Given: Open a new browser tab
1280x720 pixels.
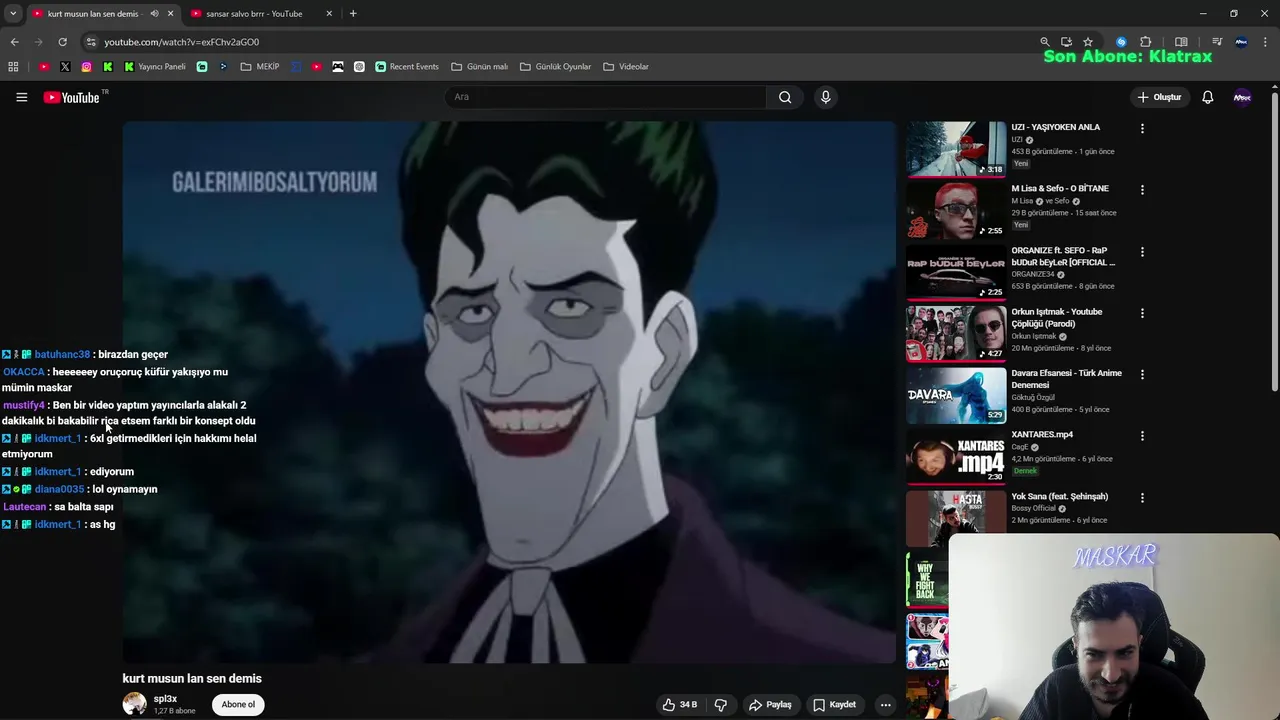Looking at the screenshot, I should coord(353,14).
